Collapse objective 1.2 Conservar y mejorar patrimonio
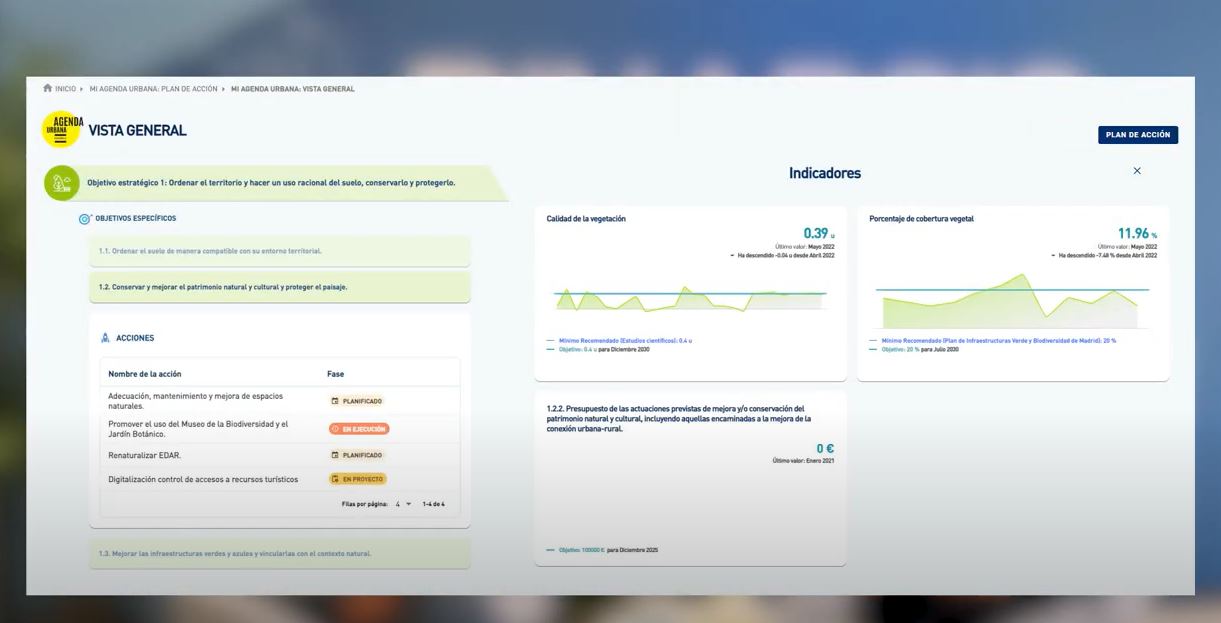The height and width of the screenshot is (623, 1221). (x=279, y=287)
